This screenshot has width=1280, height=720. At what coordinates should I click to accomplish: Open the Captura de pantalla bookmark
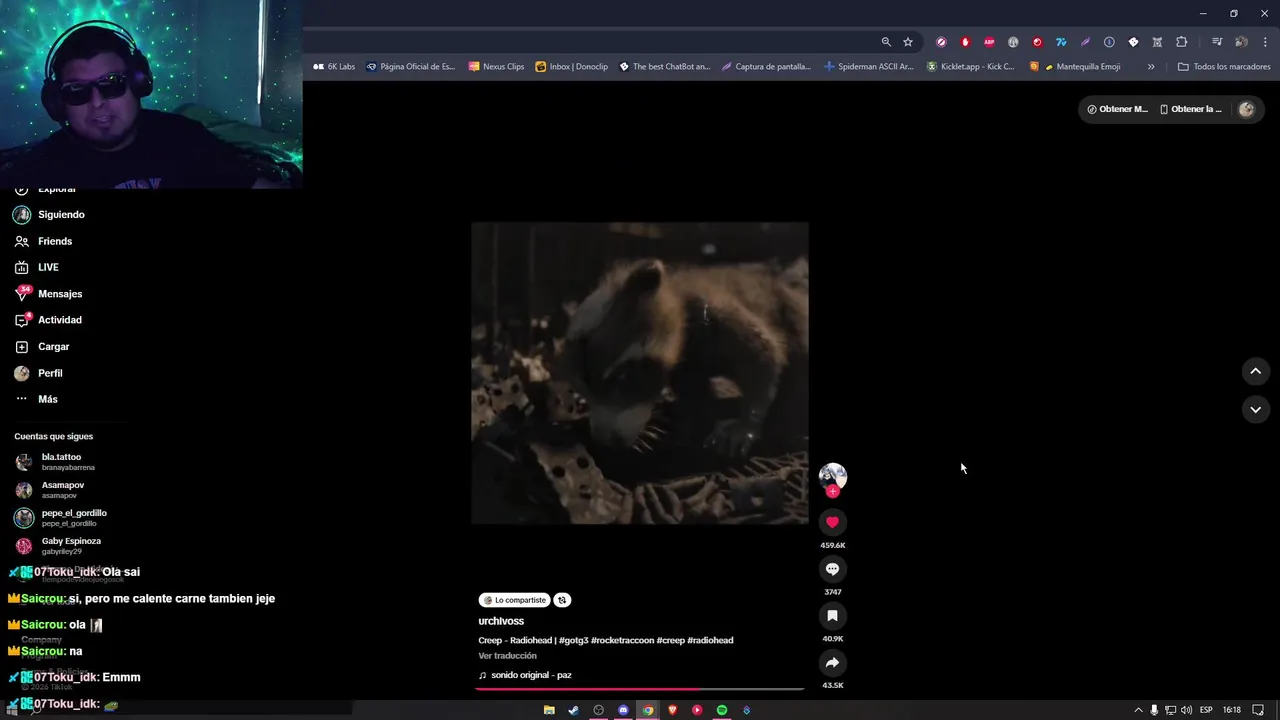pyautogui.click(x=766, y=67)
